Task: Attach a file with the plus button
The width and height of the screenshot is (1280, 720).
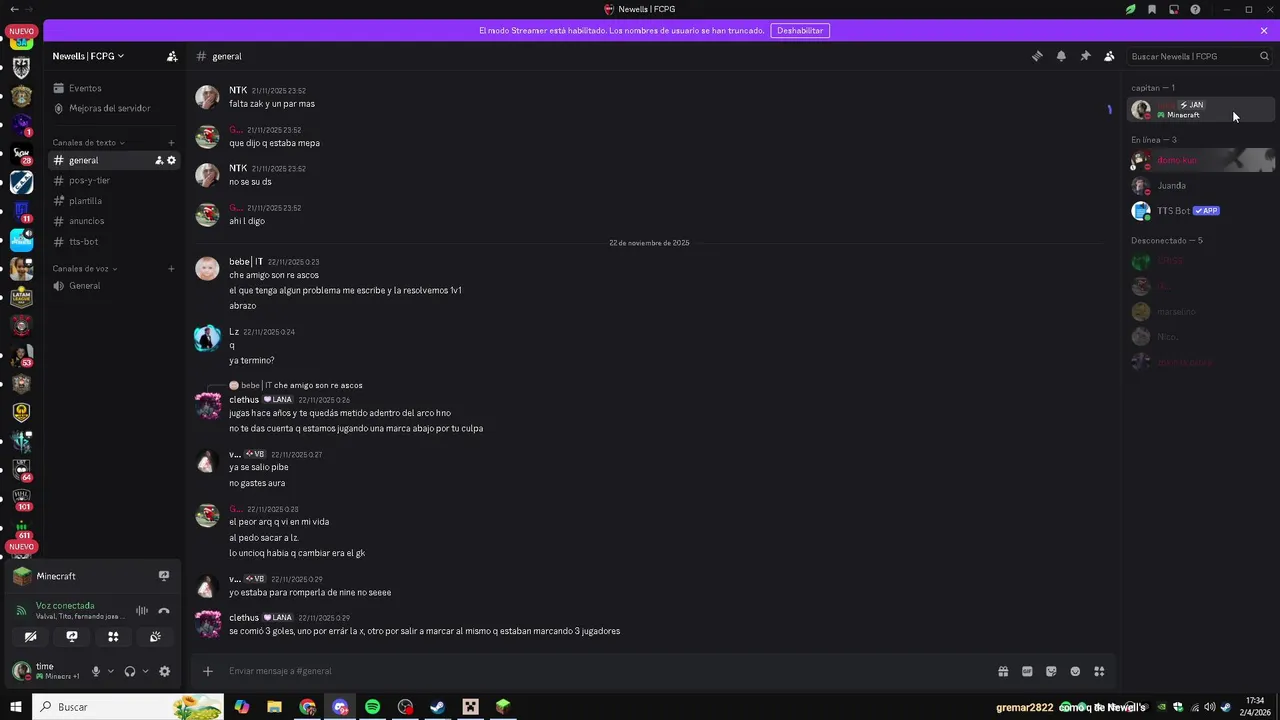Action: click(208, 671)
